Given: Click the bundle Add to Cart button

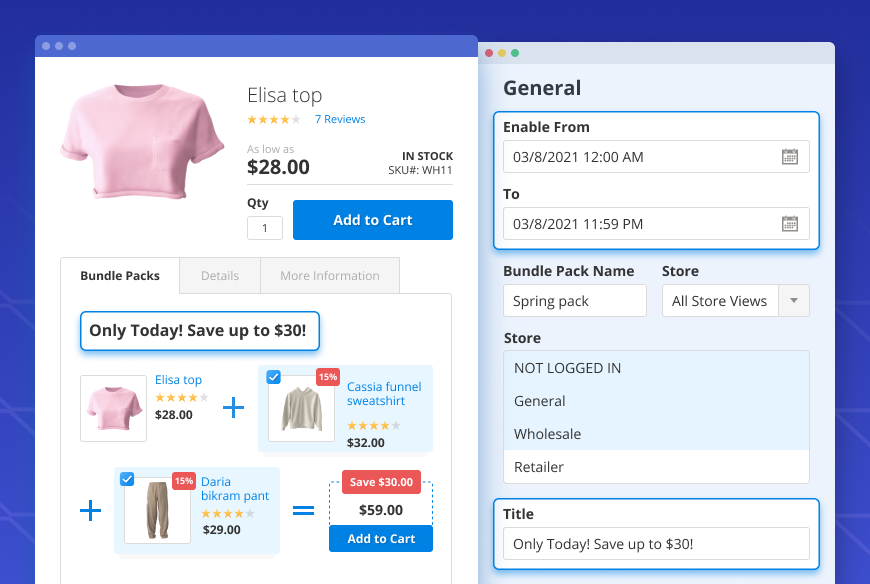Looking at the screenshot, I should 381,539.
